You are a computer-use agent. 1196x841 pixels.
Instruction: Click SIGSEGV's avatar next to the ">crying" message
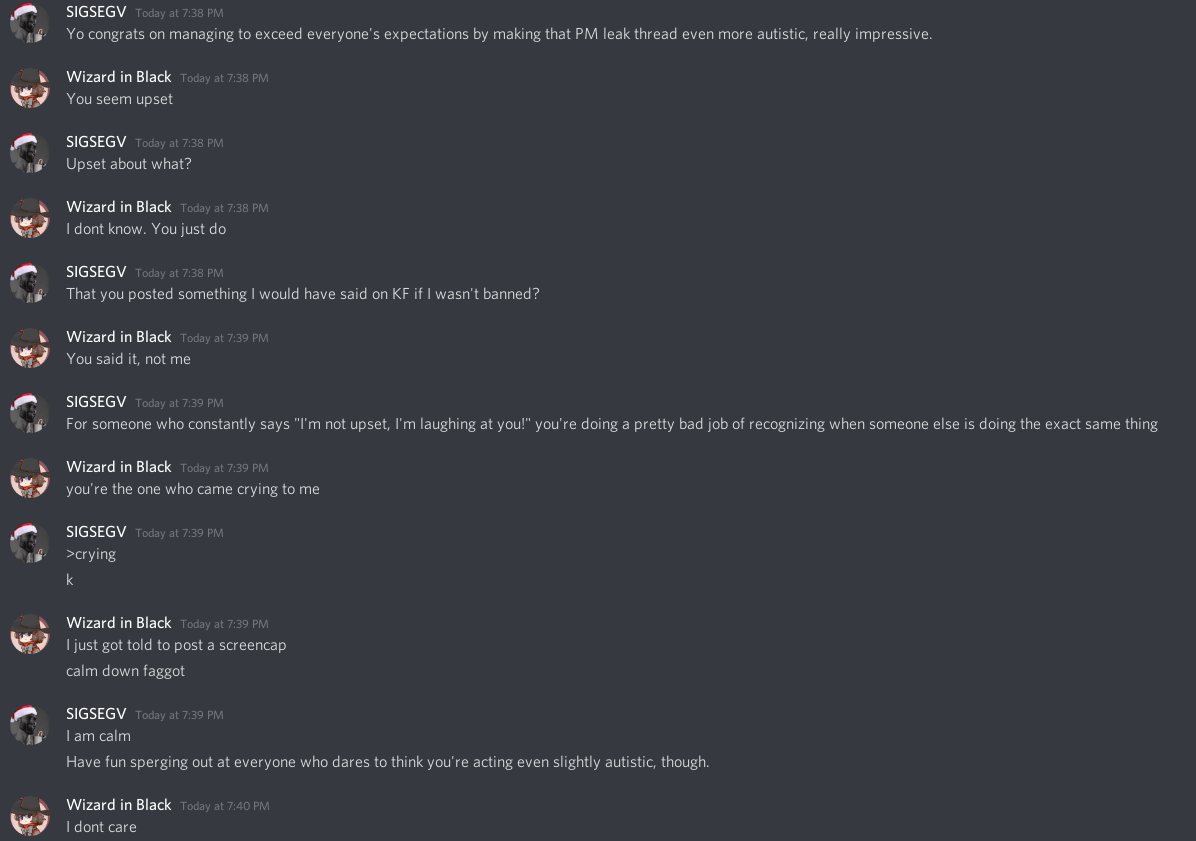[x=30, y=543]
